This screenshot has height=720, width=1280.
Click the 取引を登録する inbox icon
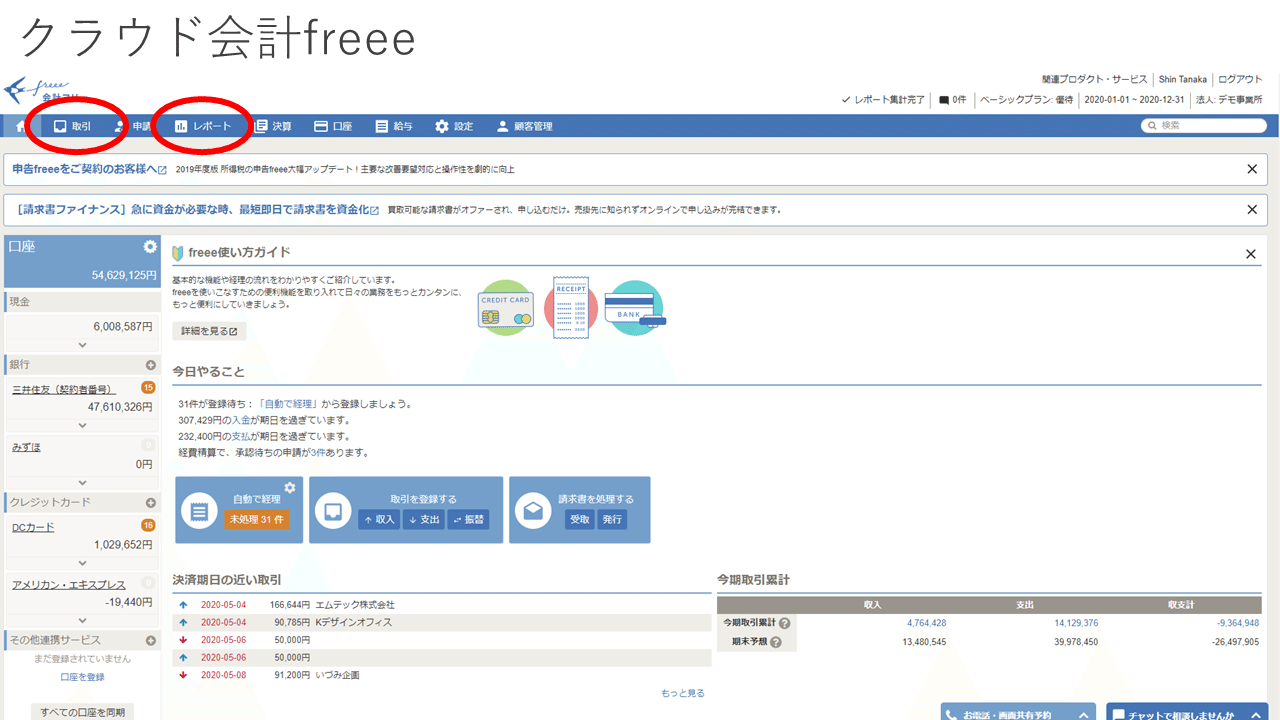pos(333,511)
